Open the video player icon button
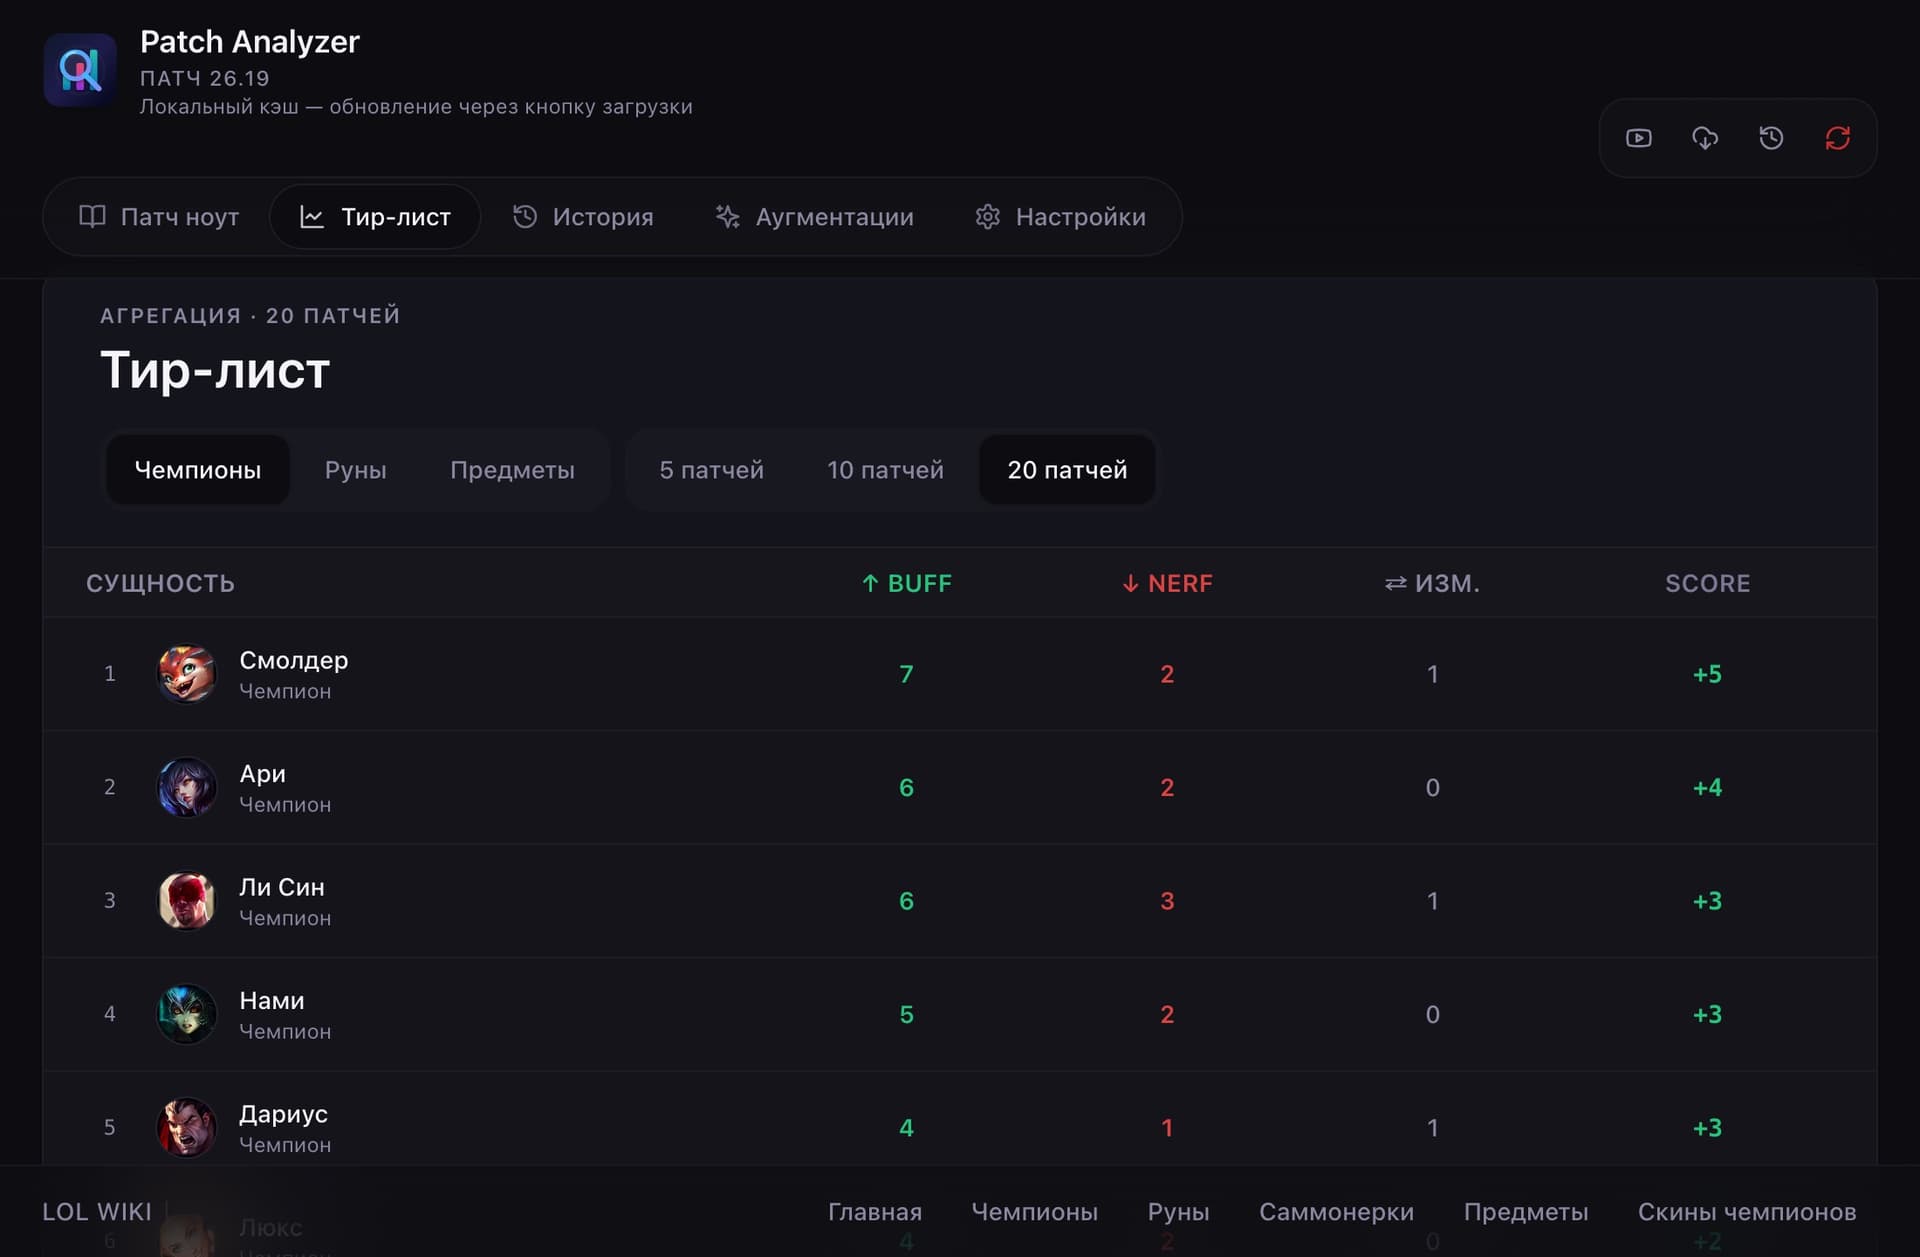Image resolution: width=1920 pixels, height=1257 pixels. coord(1638,138)
